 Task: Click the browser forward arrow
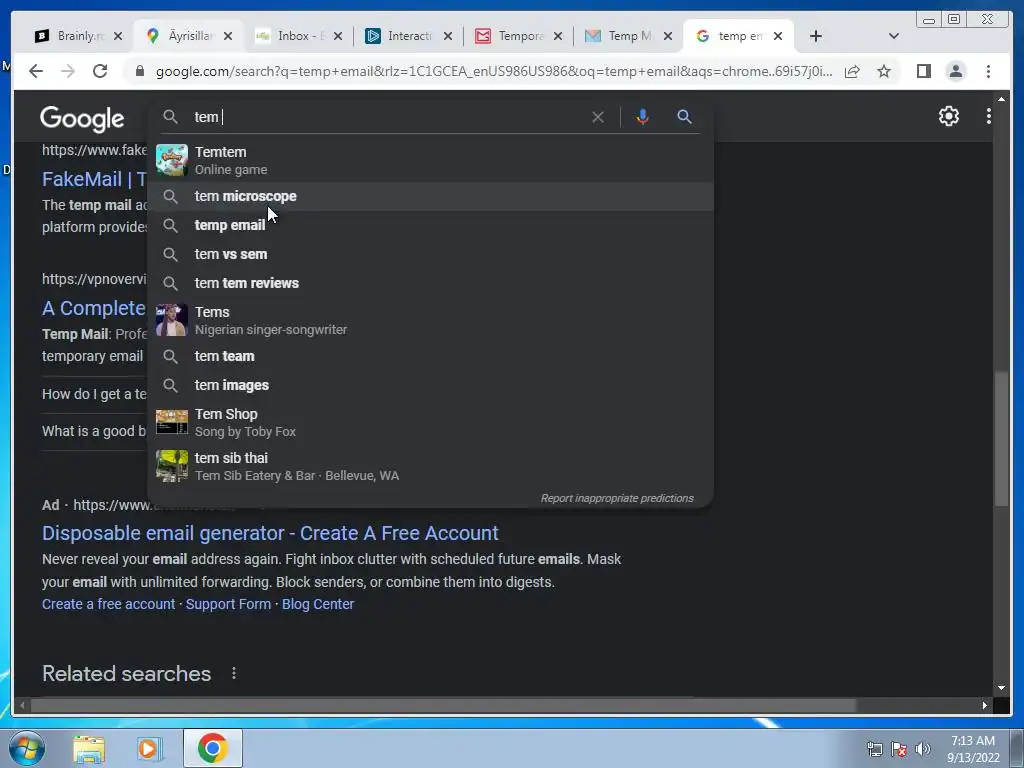coord(68,71)
